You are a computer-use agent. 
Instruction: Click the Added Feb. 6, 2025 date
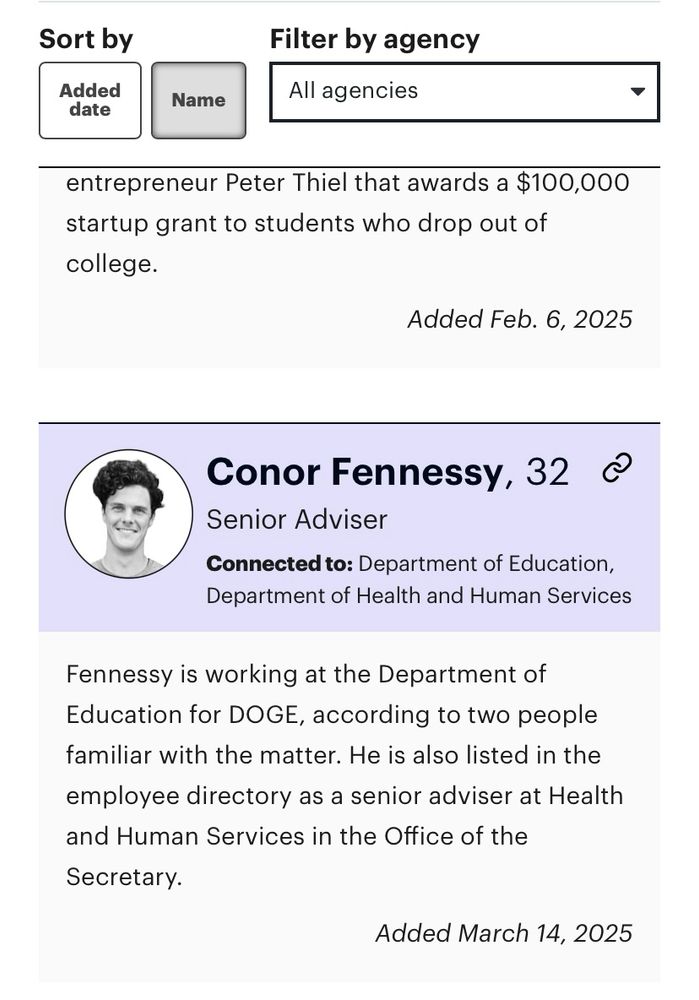[520, 319]
